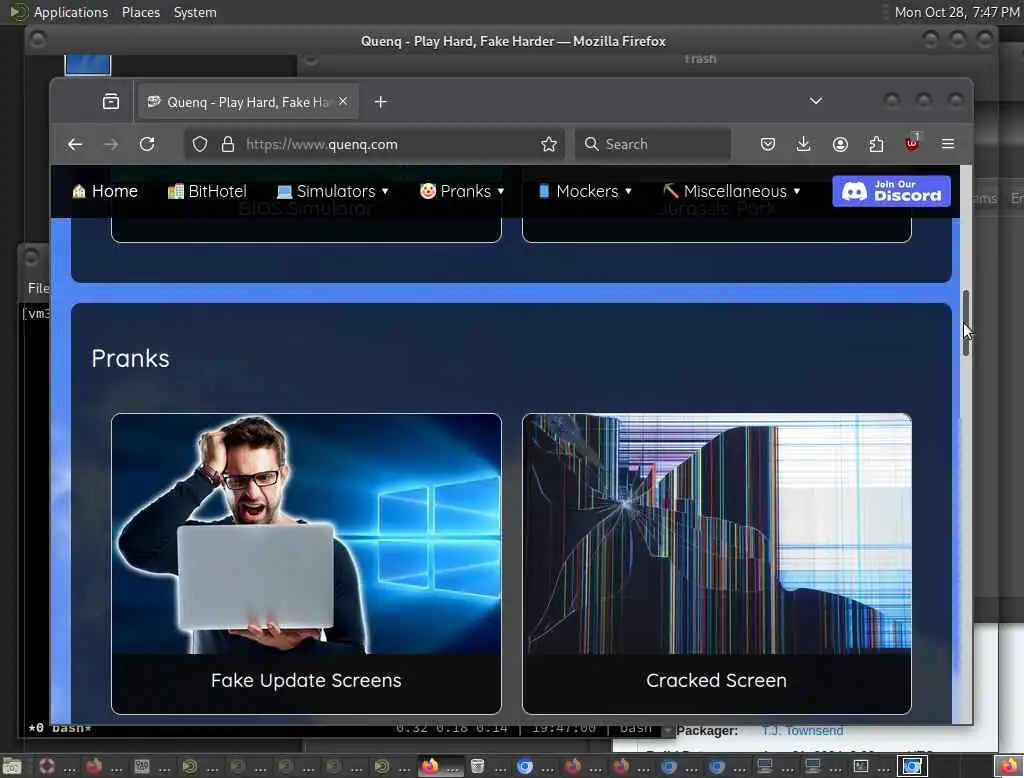Focus the Firefox Search box

tap(653, 144)
